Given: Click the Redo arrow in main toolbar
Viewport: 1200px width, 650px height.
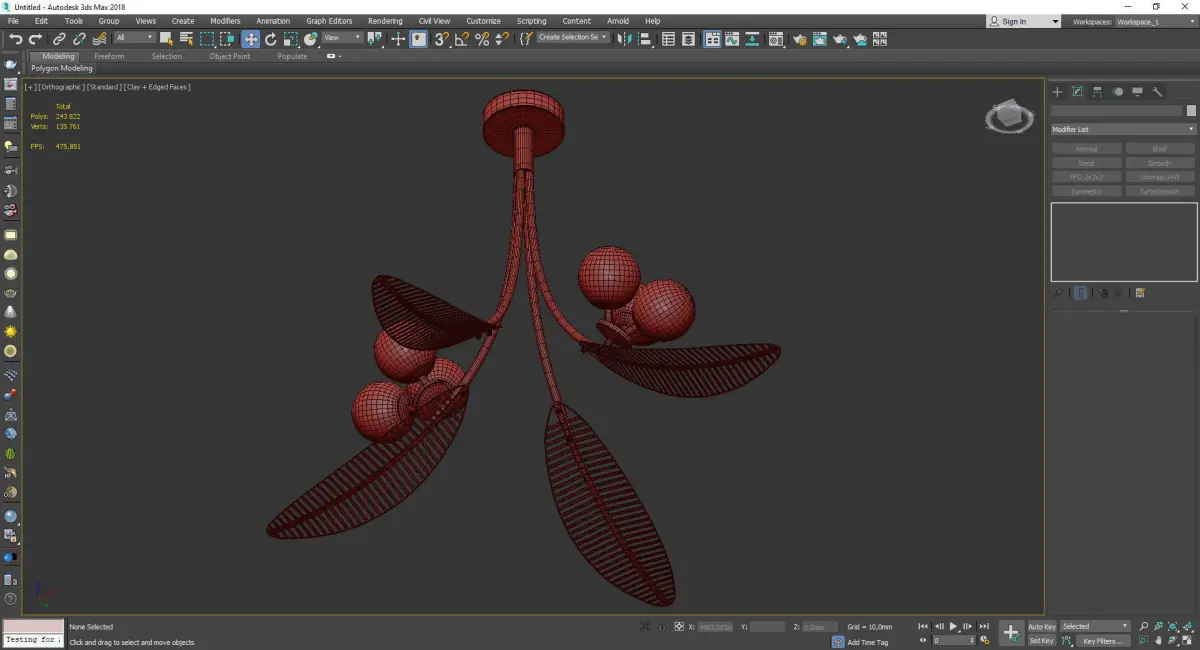Looking at the screenshot, I should (x=35, y=39).
